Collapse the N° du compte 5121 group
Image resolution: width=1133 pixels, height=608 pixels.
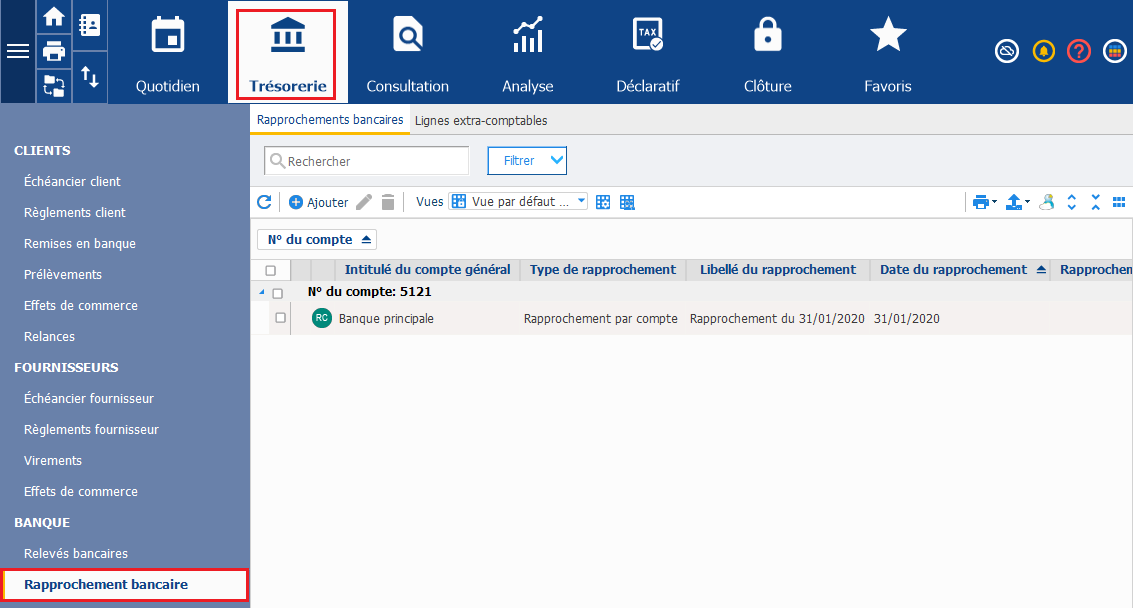click(262, 292)
